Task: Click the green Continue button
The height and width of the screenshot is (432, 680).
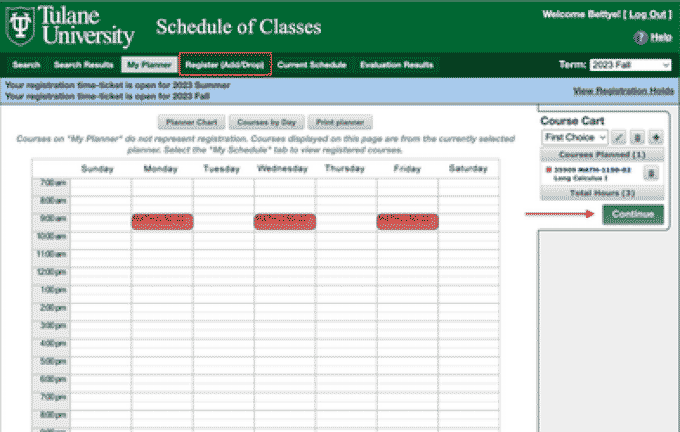Action: click(633, 214)
